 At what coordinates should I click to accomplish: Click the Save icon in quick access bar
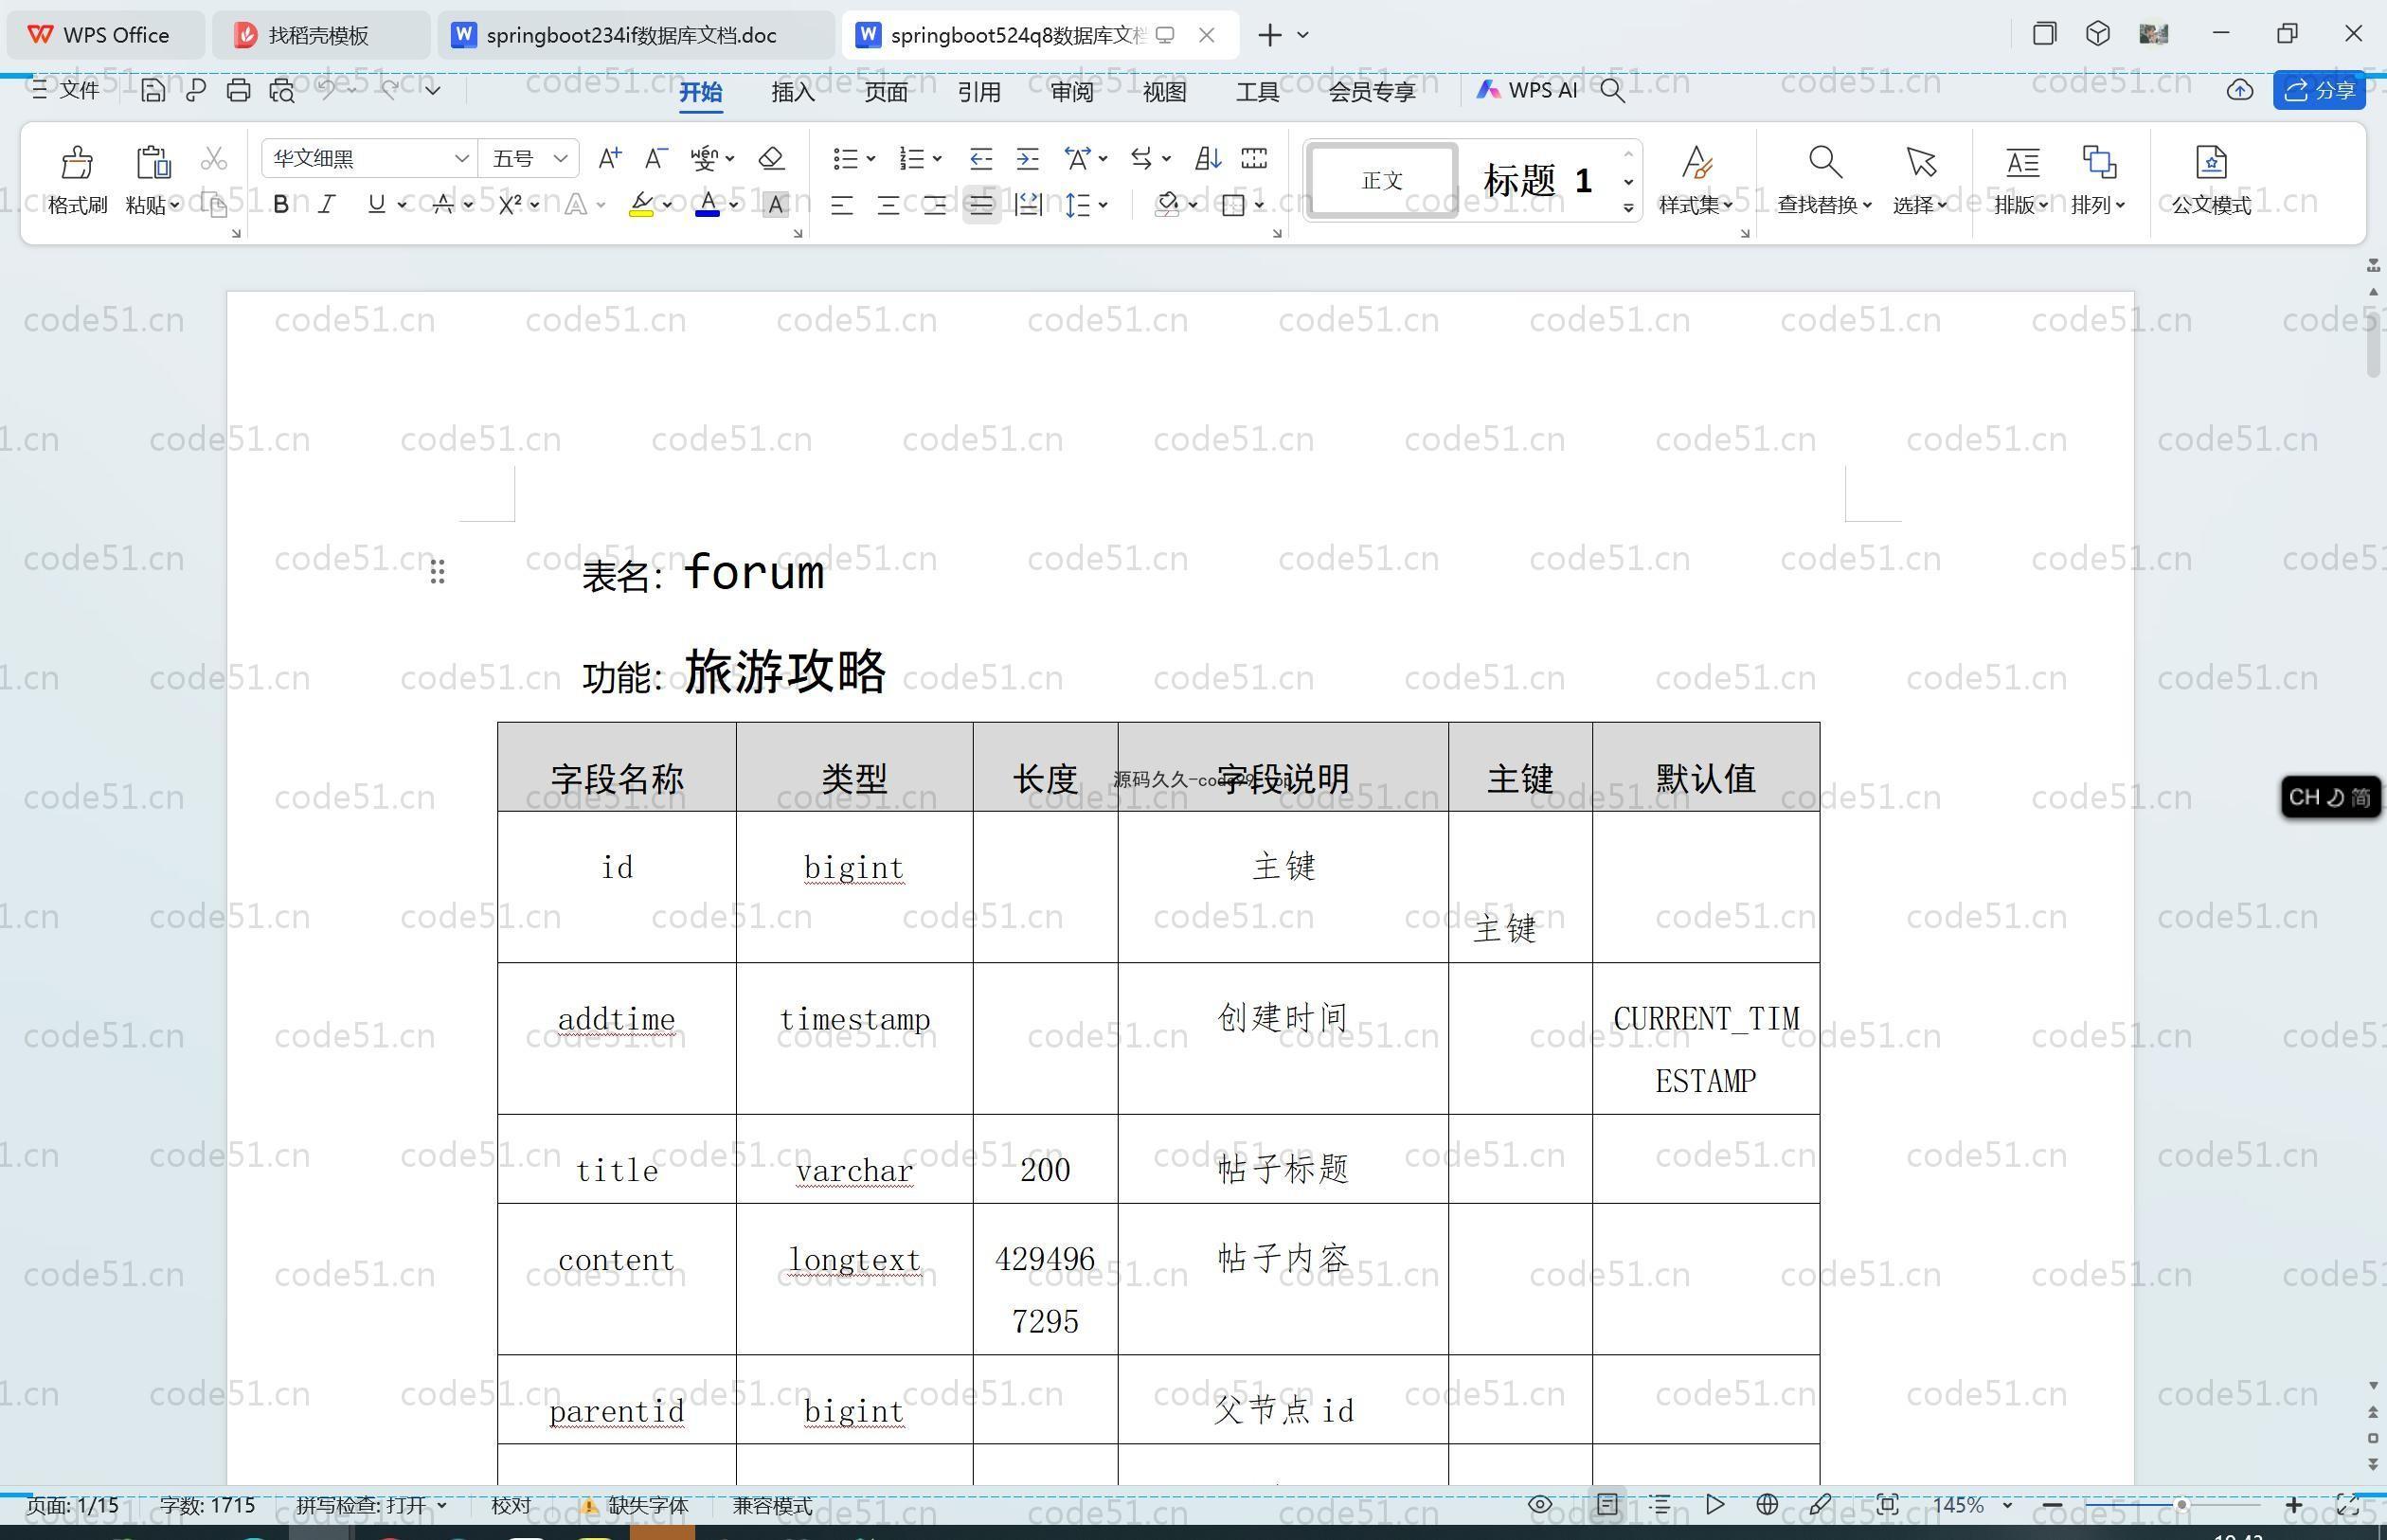(152, 90)
